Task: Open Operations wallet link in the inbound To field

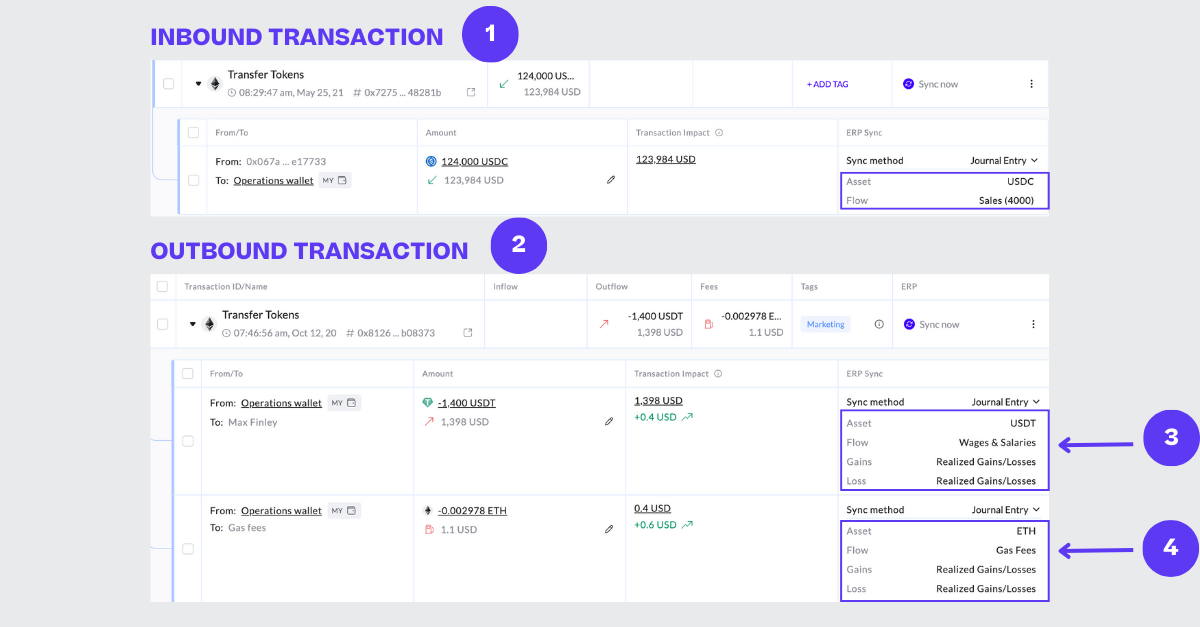Action: pyautogui.click(x=273, y=180)
